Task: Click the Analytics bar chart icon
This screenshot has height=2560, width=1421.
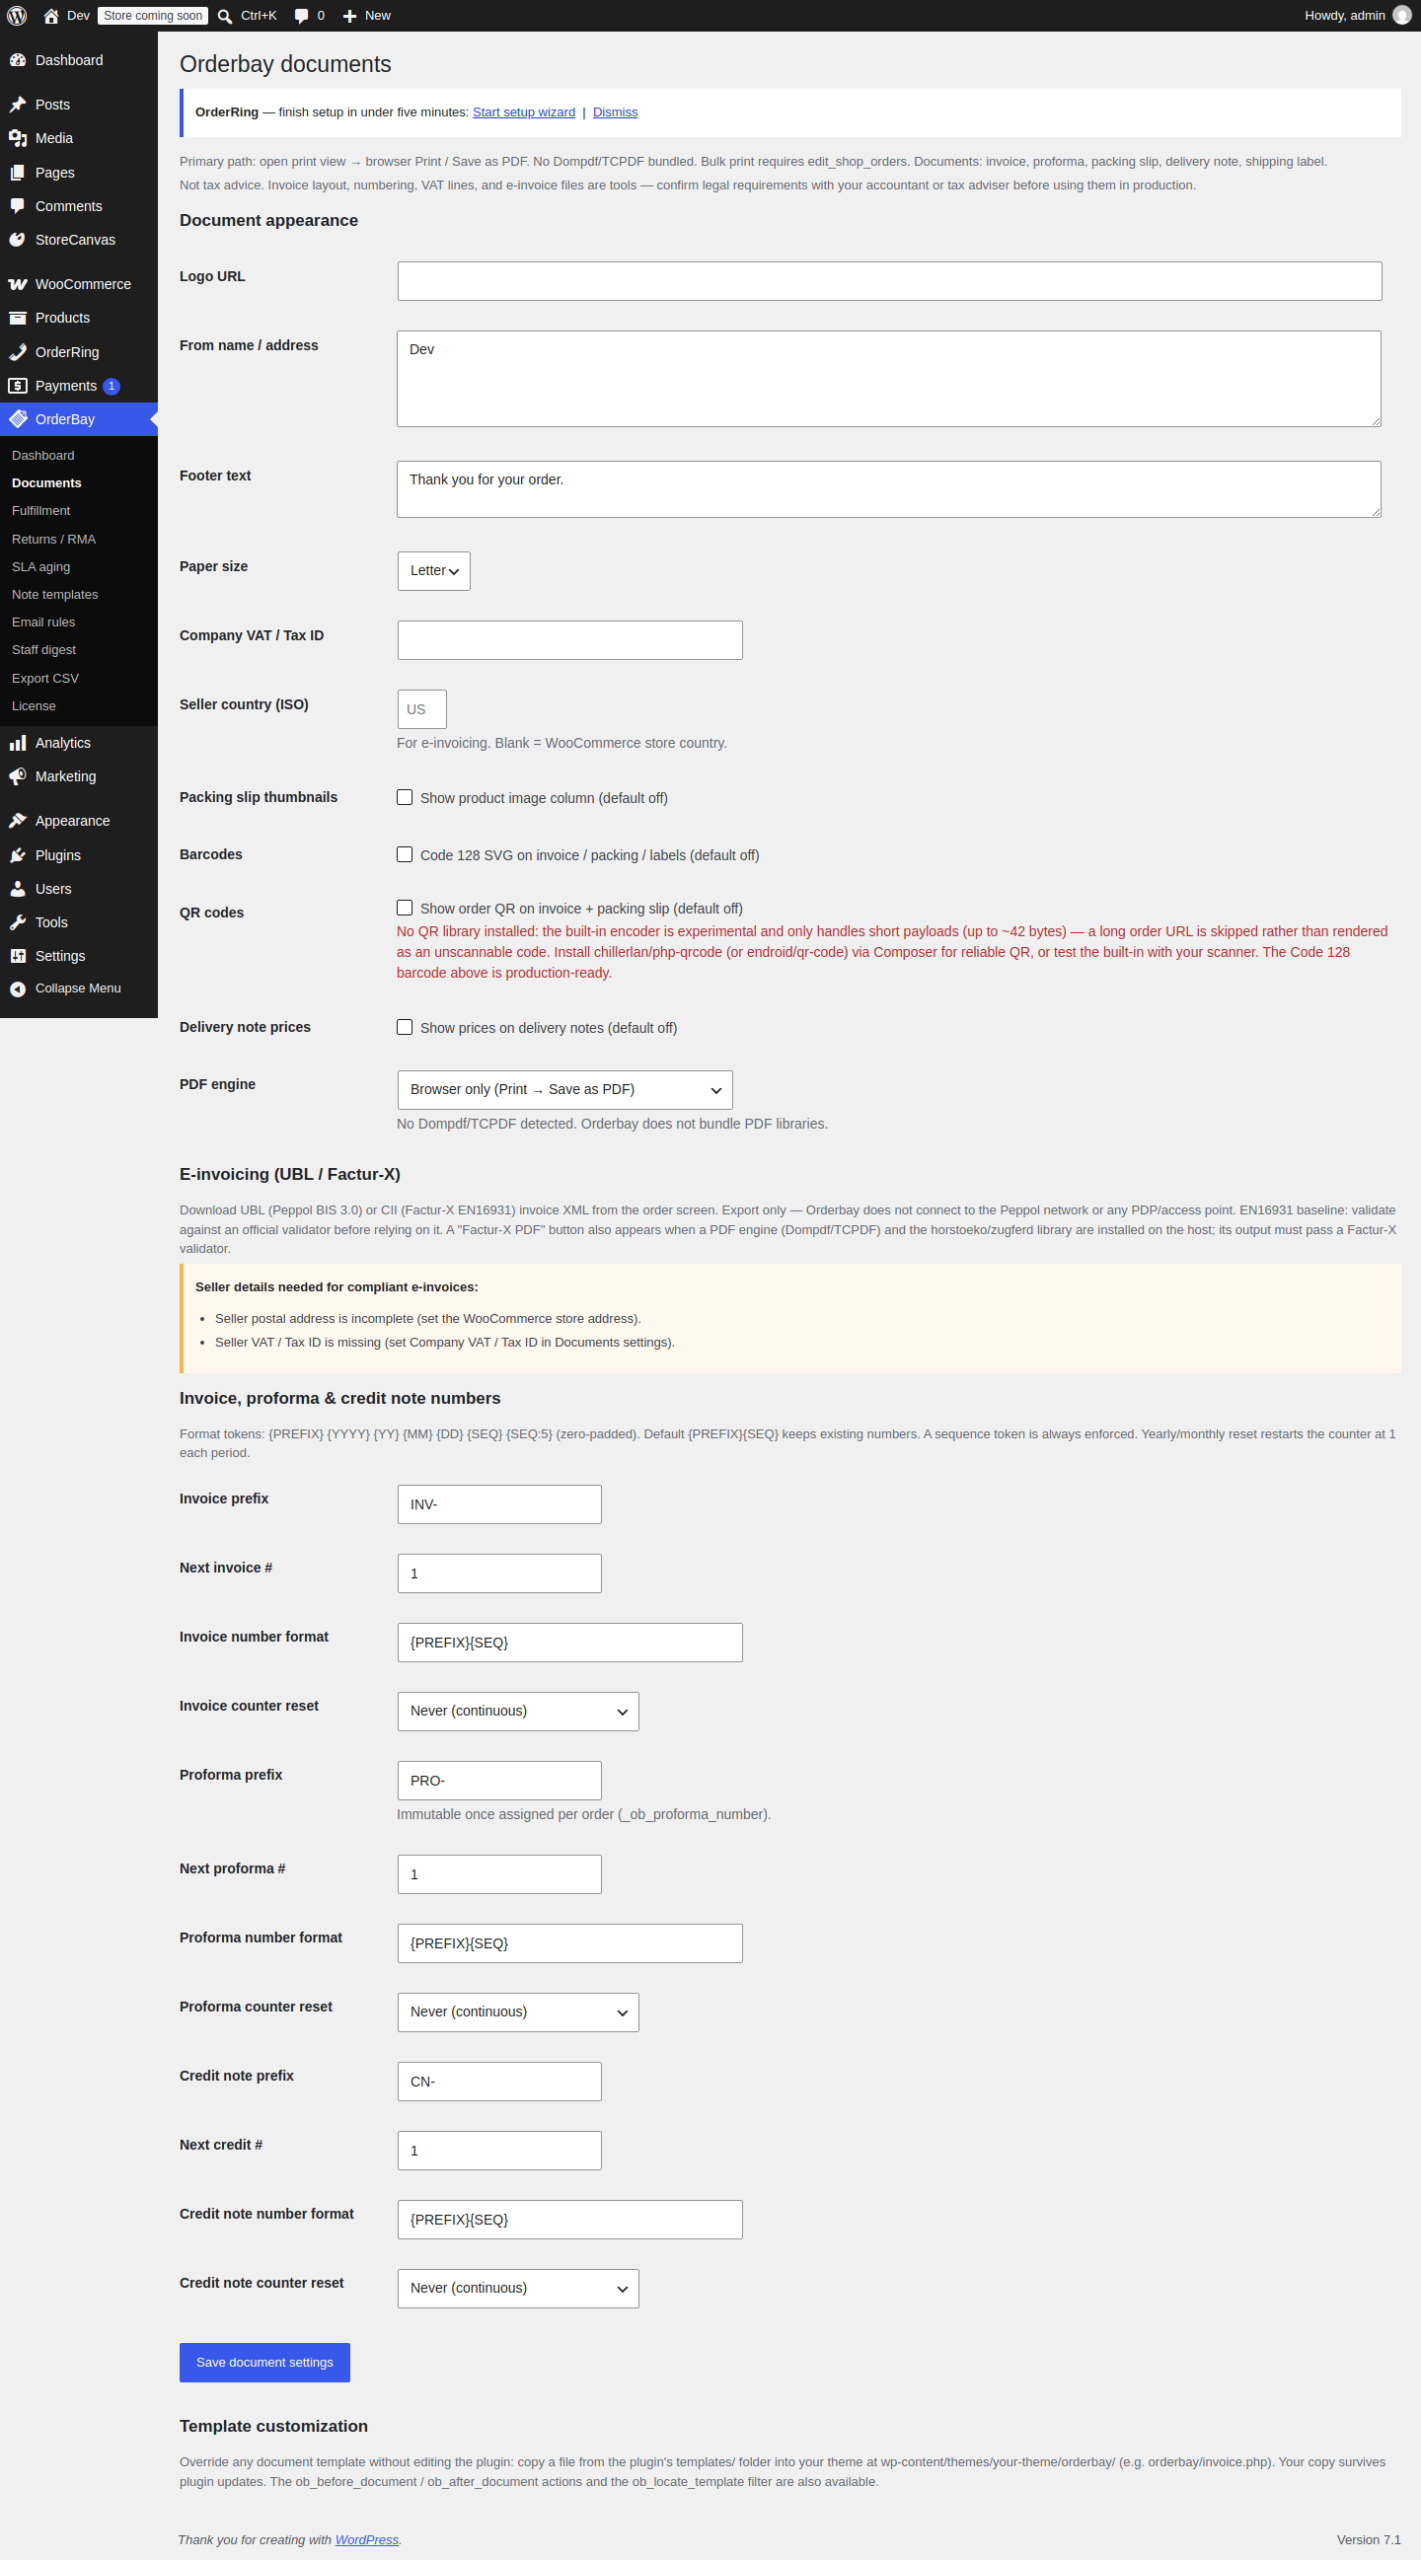Action: pos(18,744)
